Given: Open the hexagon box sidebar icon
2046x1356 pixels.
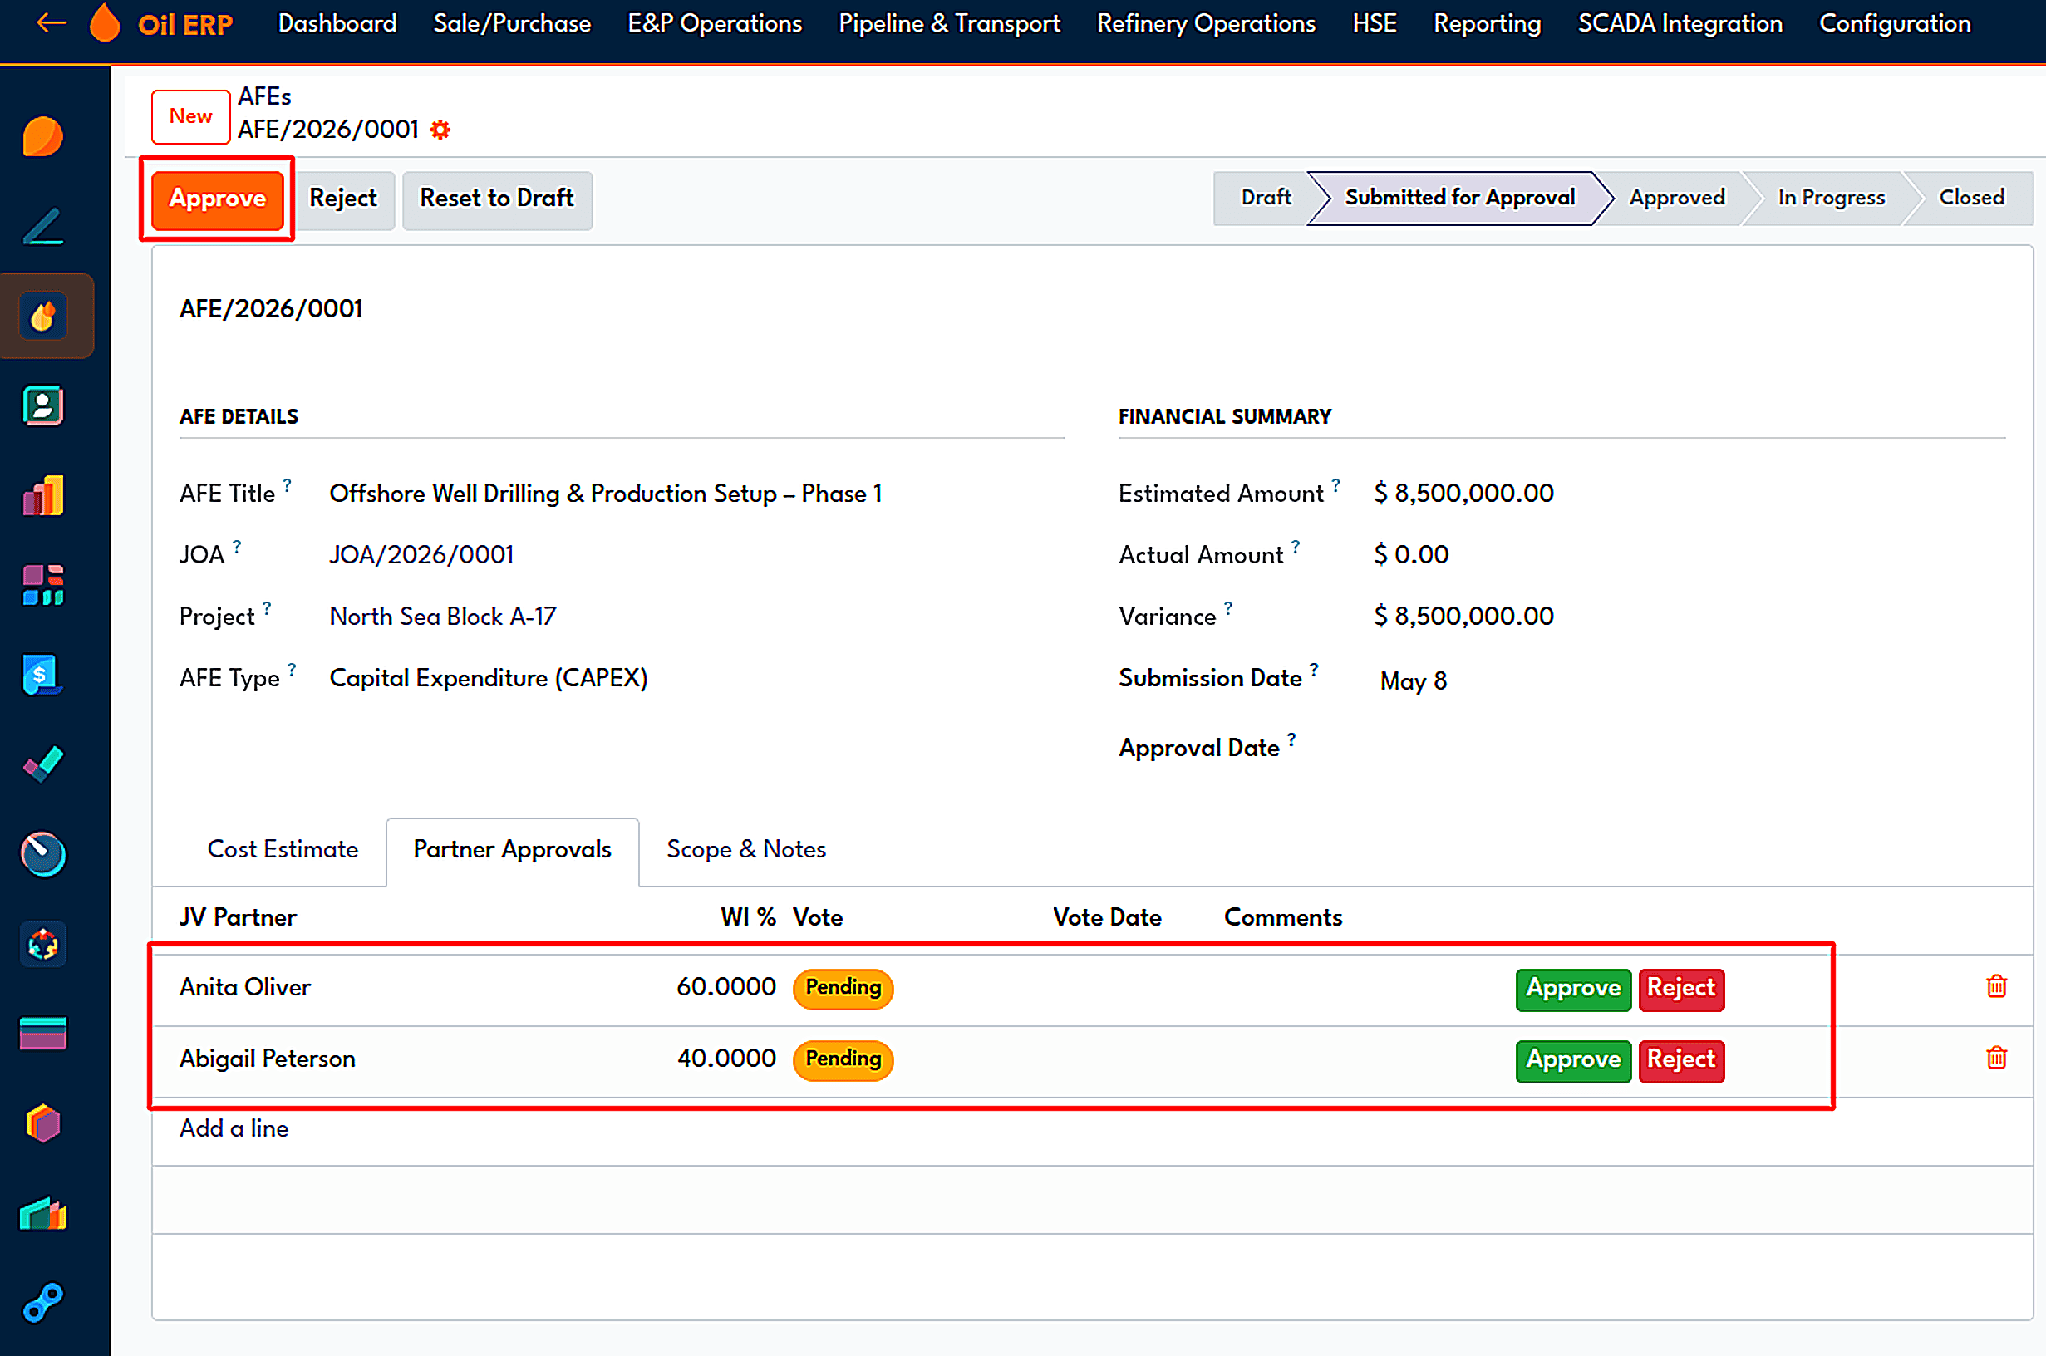Looking at the screenshot, I should [43, 1123].
